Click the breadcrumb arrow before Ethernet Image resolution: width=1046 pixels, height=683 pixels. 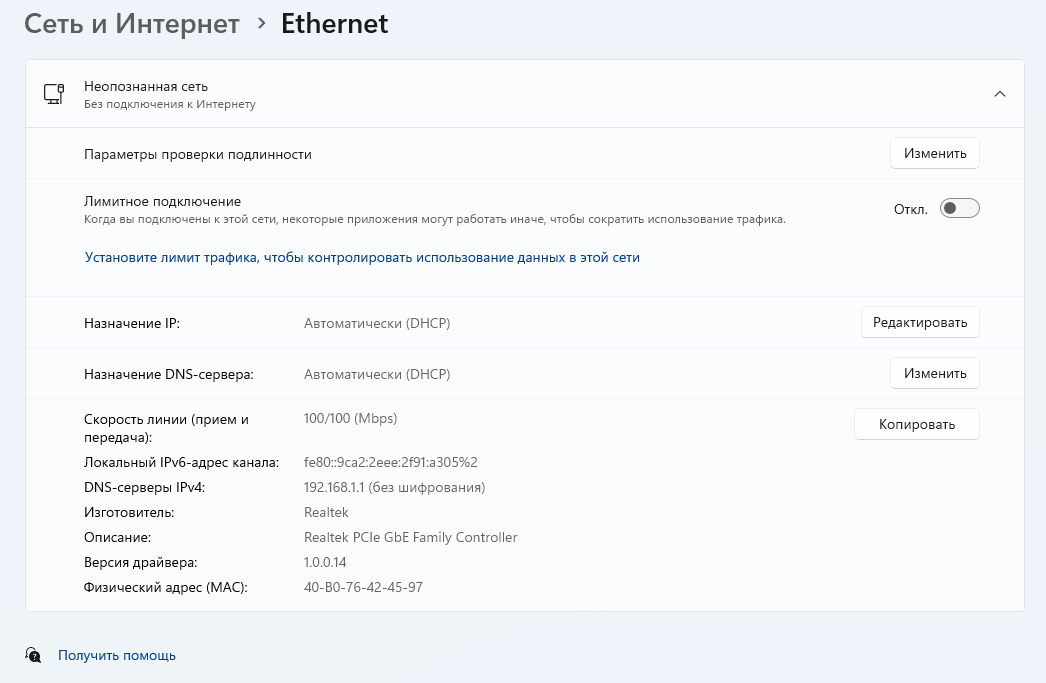[262, 22]
